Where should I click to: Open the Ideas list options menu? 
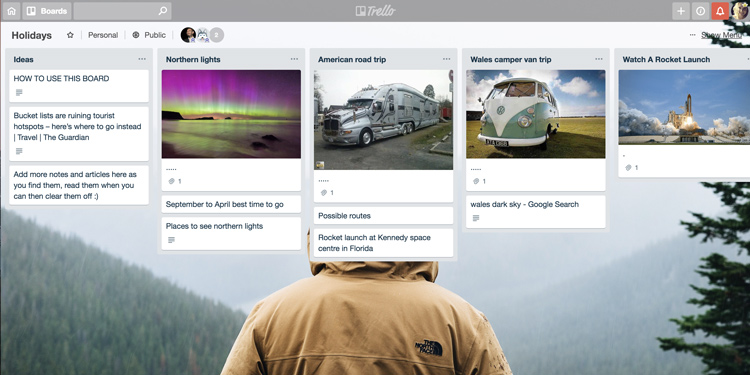pyautogui.click(x=142, y=59)
